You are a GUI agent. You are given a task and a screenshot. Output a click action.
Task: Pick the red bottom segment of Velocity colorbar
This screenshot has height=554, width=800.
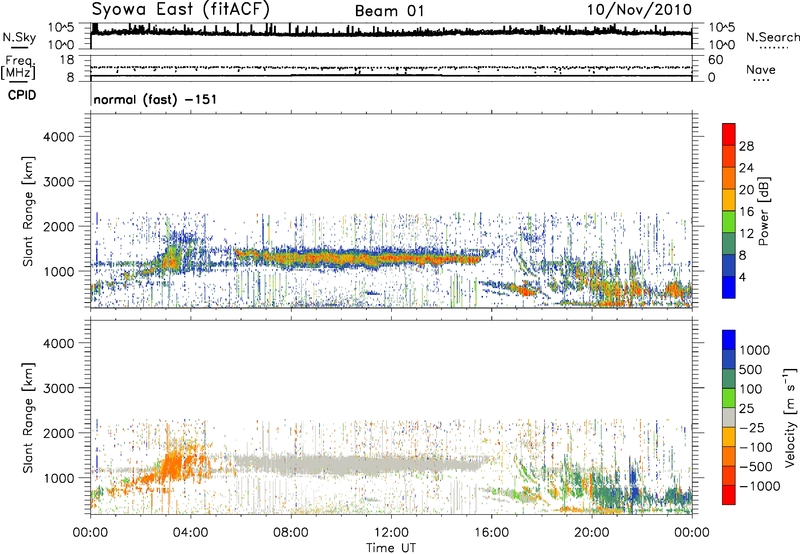pos(729,495)
